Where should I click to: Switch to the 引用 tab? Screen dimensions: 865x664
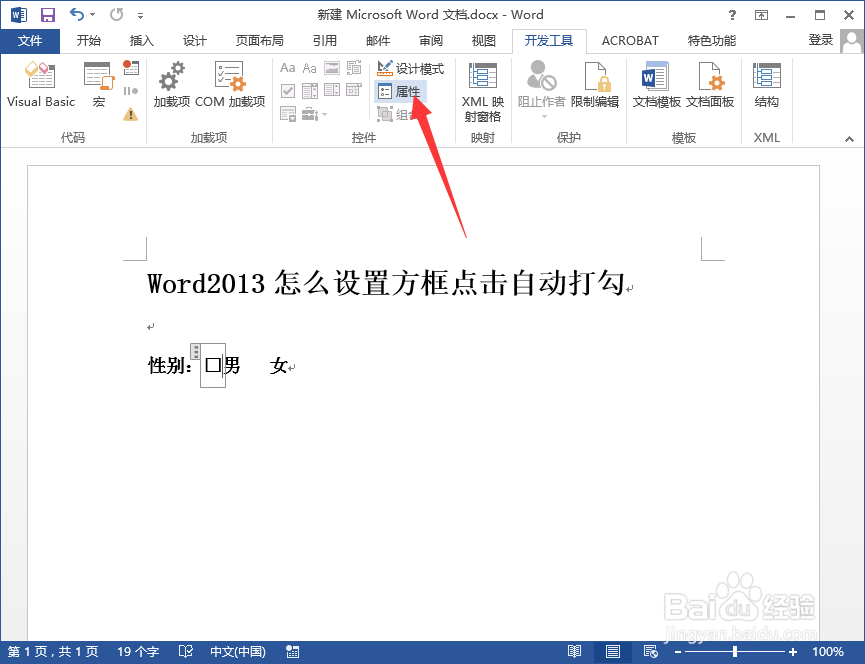[324, 41]
